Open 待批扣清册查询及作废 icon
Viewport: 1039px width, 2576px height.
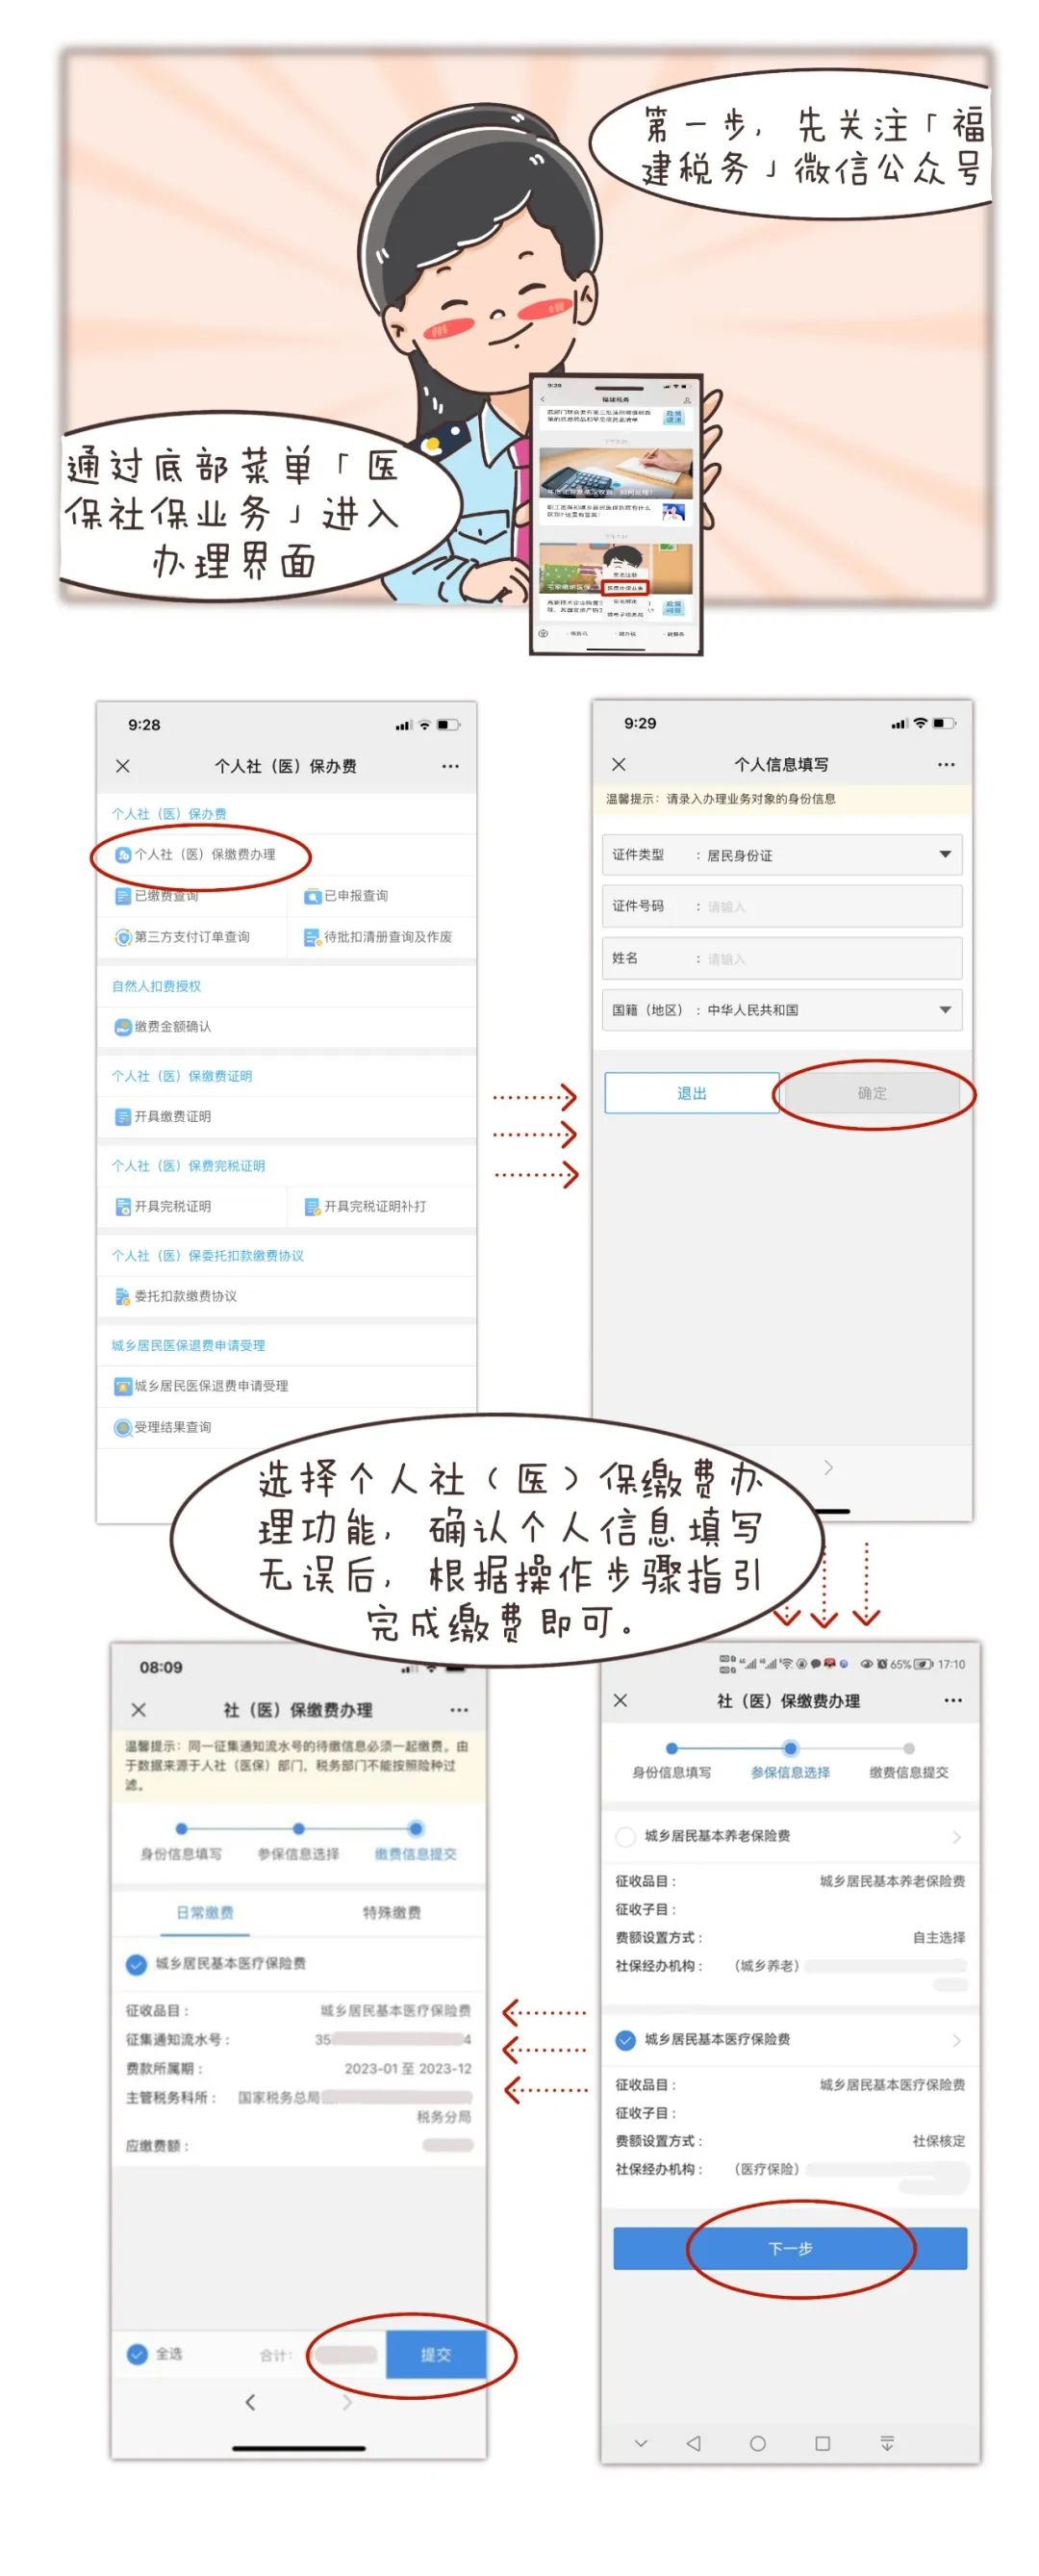point(312,937)
